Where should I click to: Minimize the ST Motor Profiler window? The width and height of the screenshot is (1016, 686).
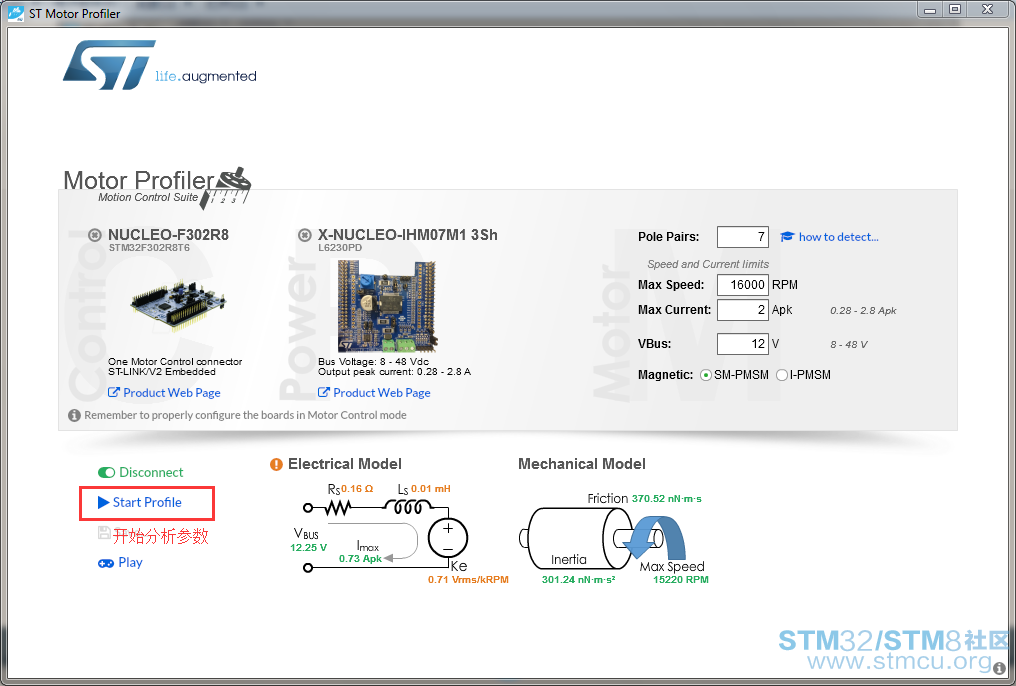pyautogui.click(x=930, y=10)
